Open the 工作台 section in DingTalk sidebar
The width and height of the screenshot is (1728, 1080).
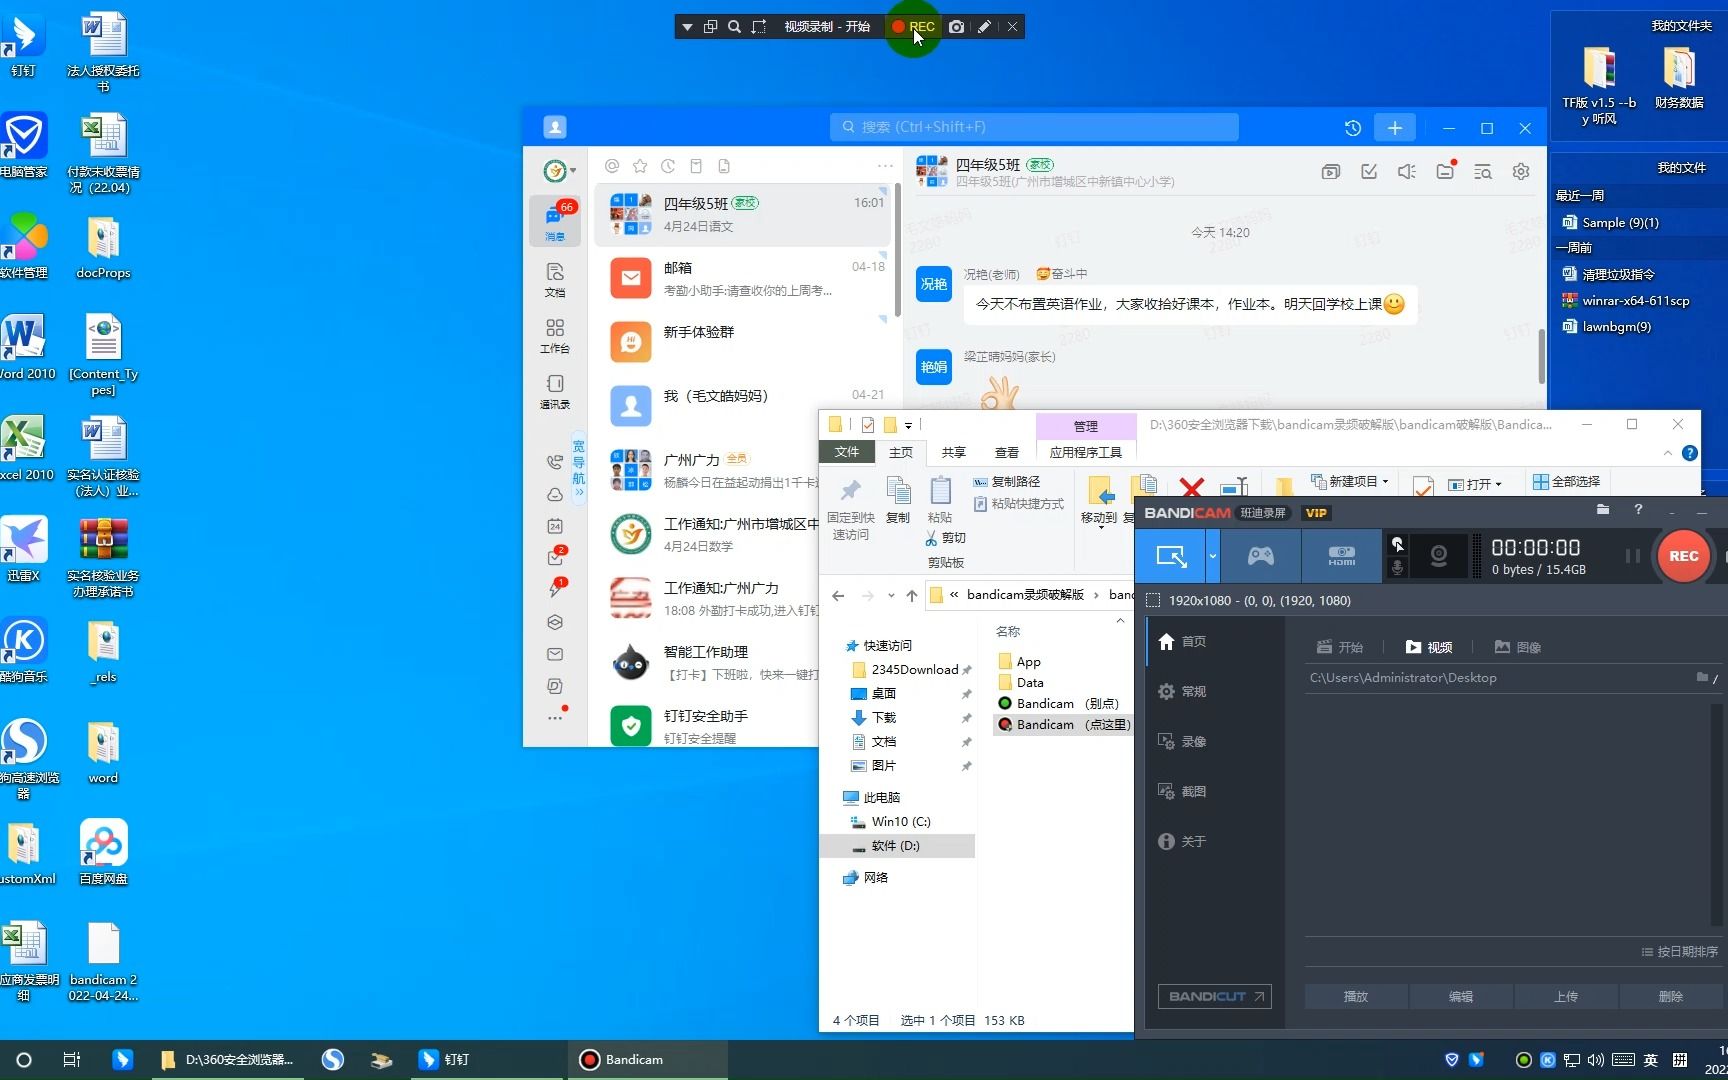555,336
